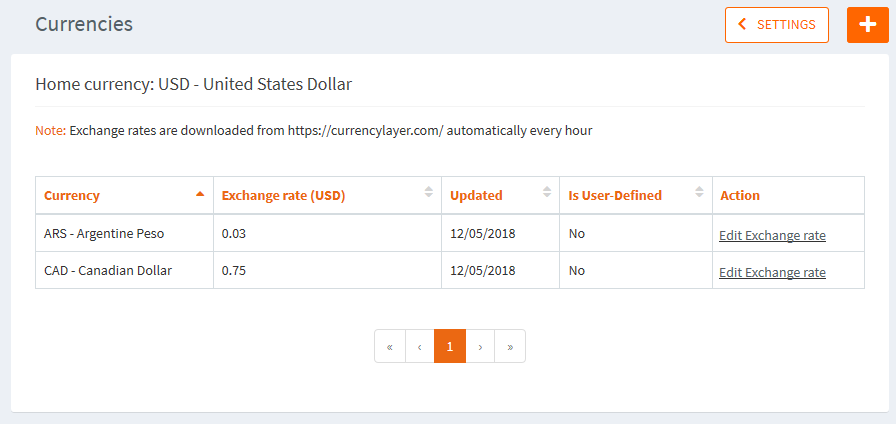Jump to last page of results
The height and width of the screenshot is (424, 896).
510,346
